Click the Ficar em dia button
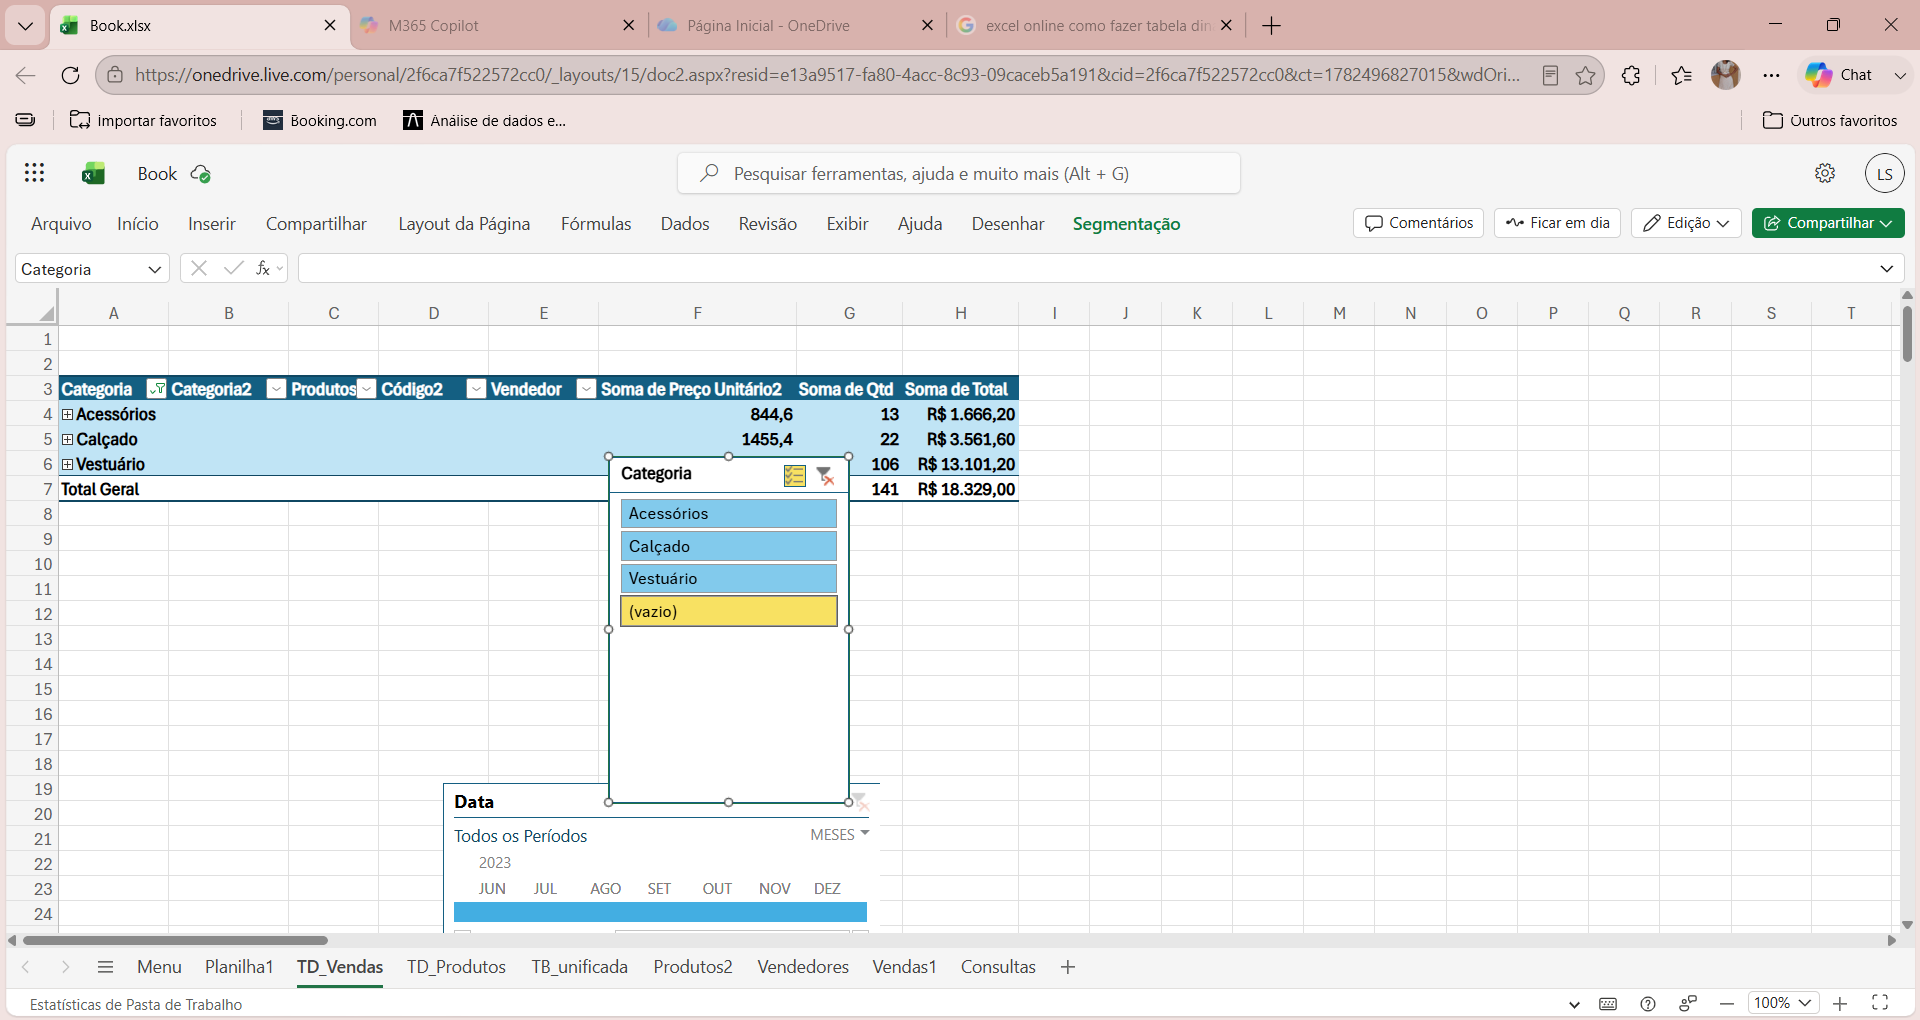The width and height of the screenshot is (1920, 1020). 1557,223
